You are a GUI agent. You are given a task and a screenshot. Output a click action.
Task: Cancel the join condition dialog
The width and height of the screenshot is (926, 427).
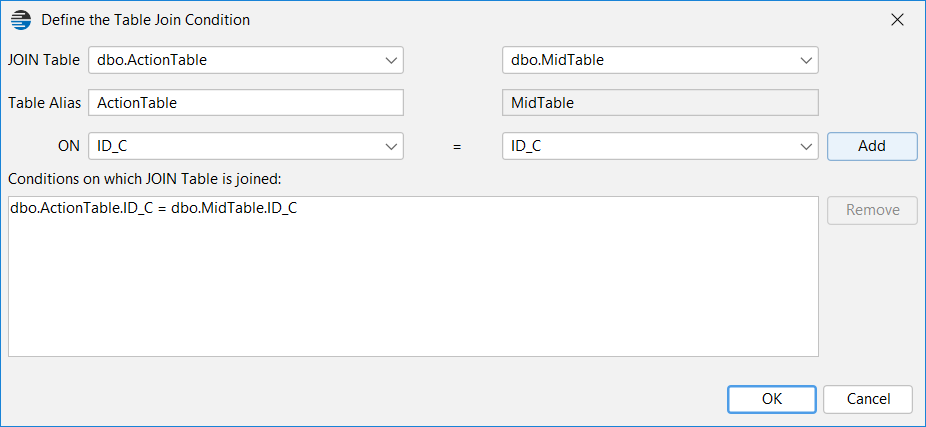pyautogui.click(x=868, y=399)
